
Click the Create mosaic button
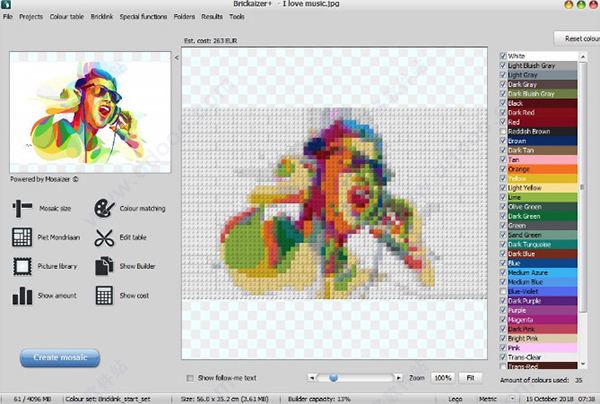[60, 358]
